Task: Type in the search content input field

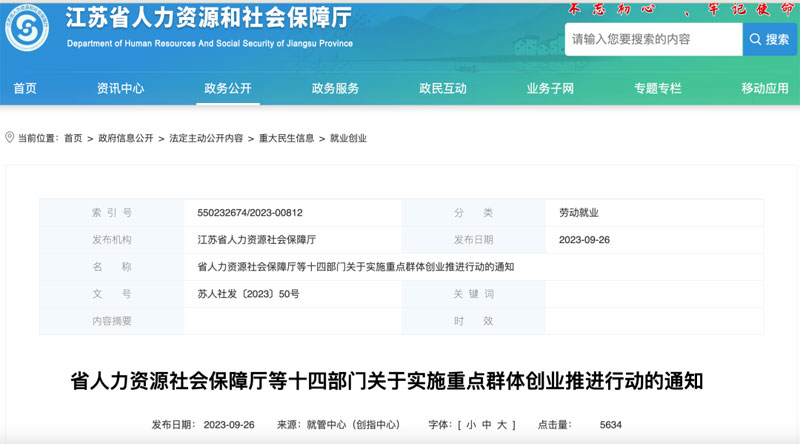Action: tap(653, 40)
